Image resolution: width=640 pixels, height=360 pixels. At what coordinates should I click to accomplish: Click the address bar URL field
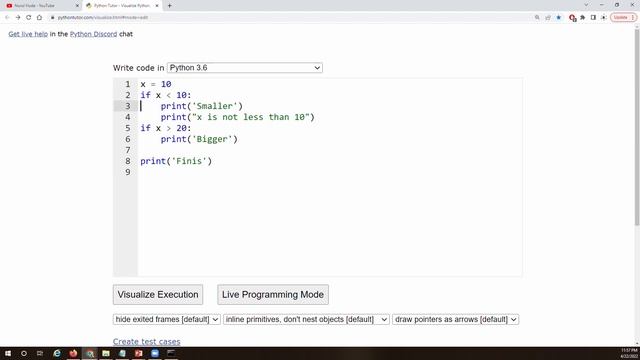(x=286, y=18)
